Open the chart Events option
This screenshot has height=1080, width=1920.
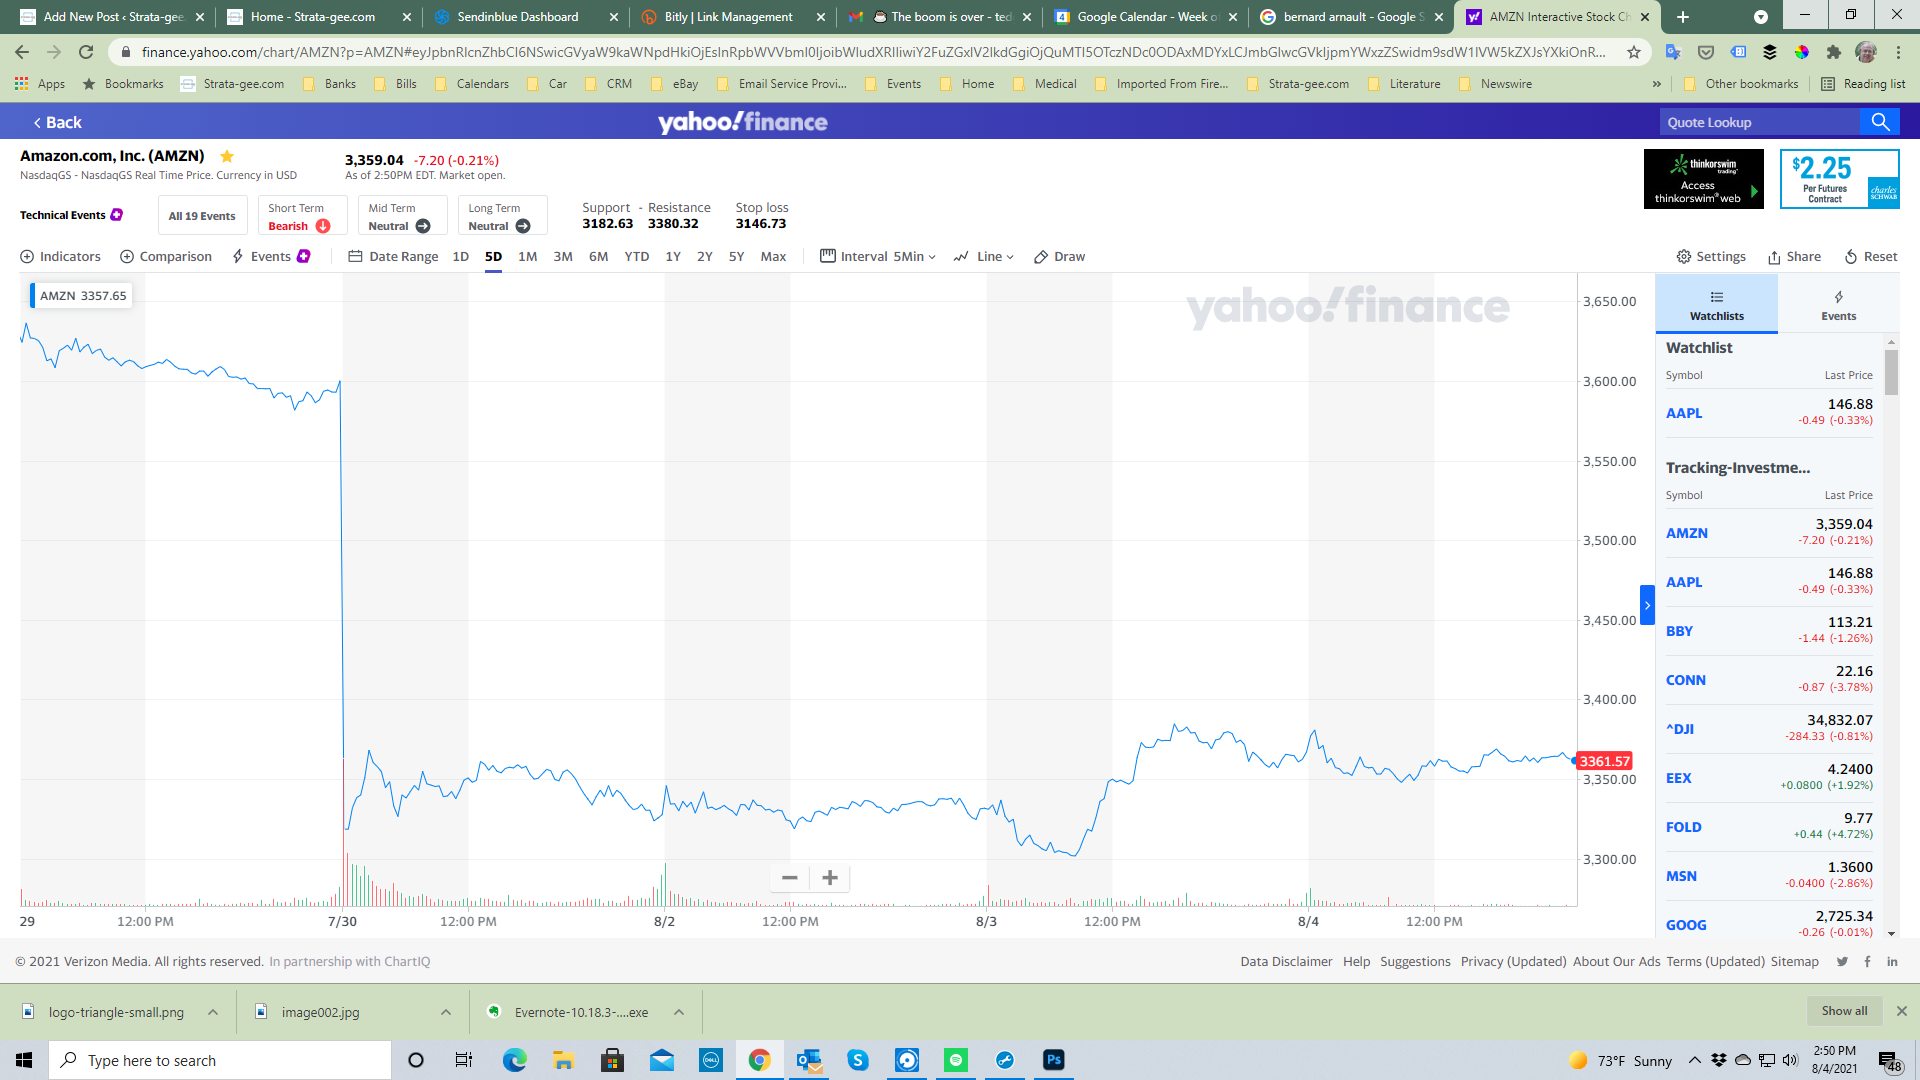tap(271, 257)
